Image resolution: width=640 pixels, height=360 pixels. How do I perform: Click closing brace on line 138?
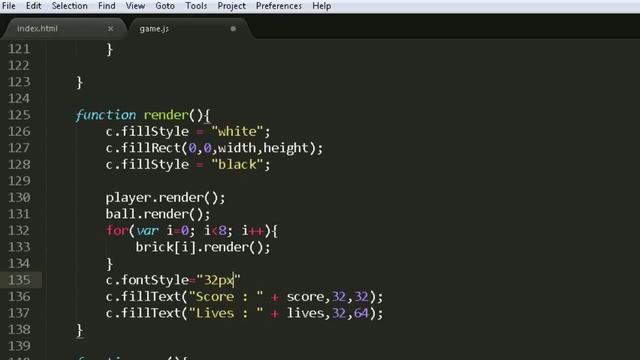click(x=80, y=330)
